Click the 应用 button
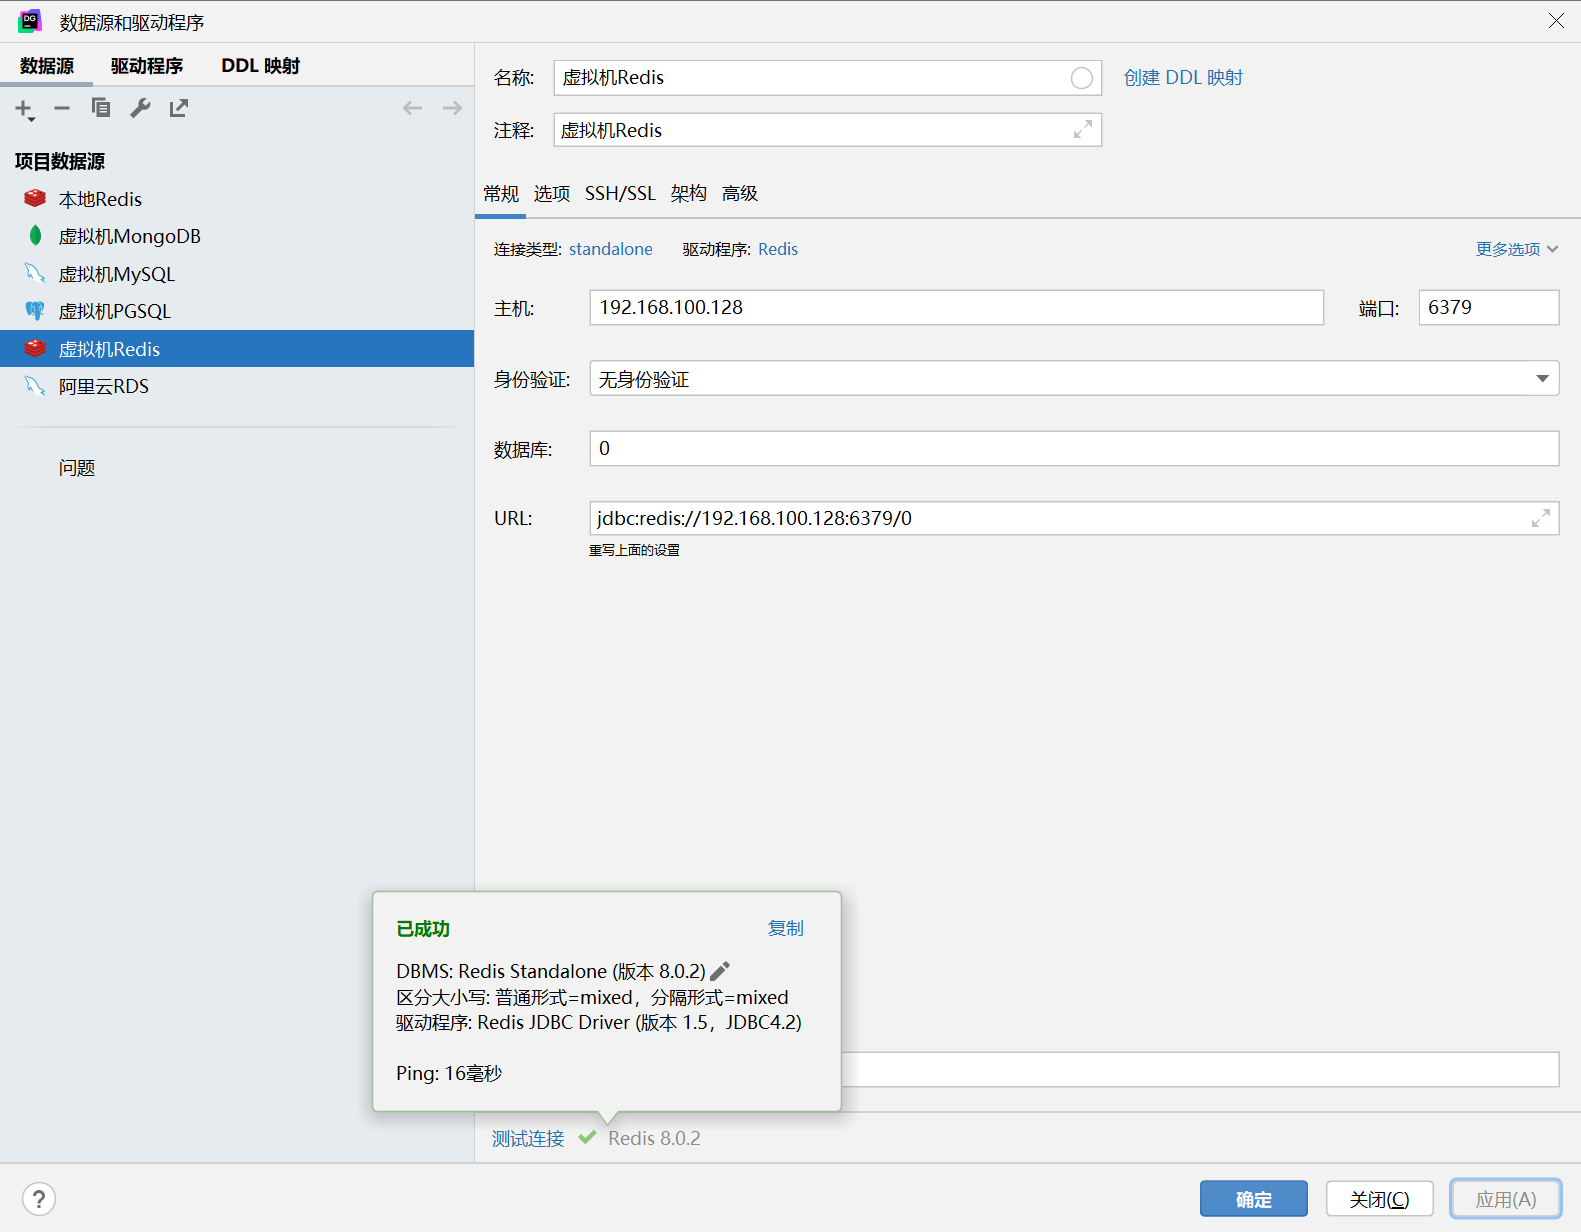Screen dimensions: 1581x1232 point(1506,1199)
